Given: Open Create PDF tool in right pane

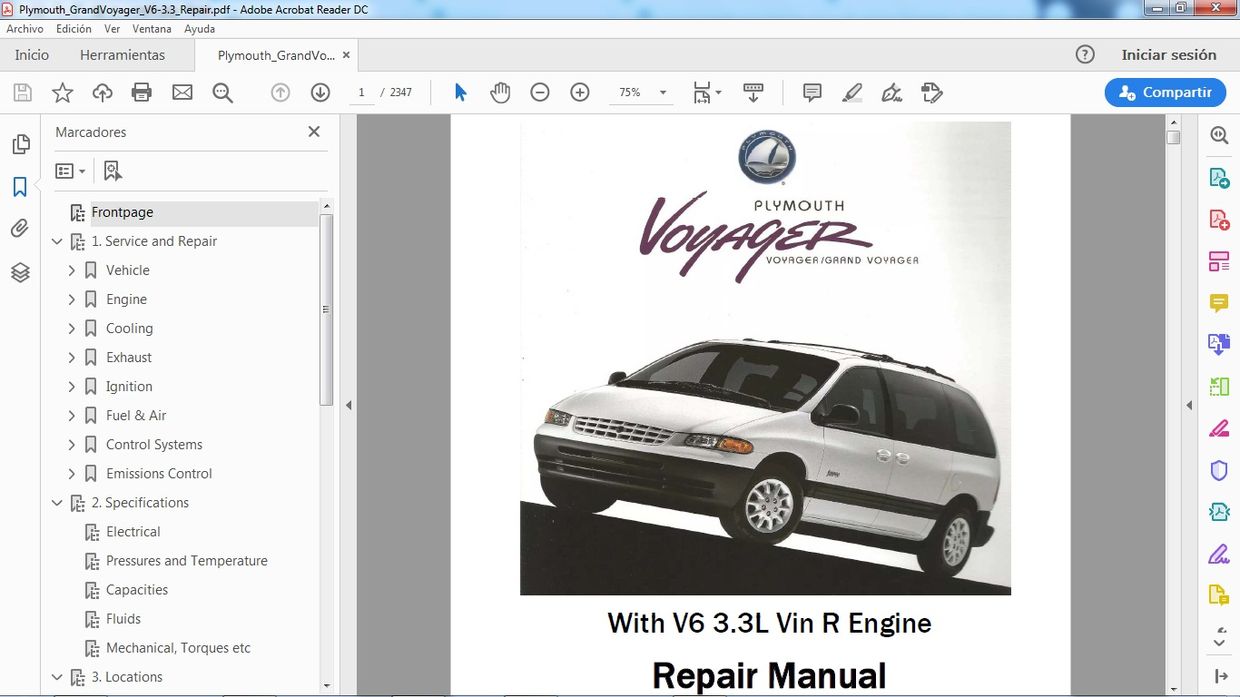Looking at the screenshot, I should point(1219,220).
